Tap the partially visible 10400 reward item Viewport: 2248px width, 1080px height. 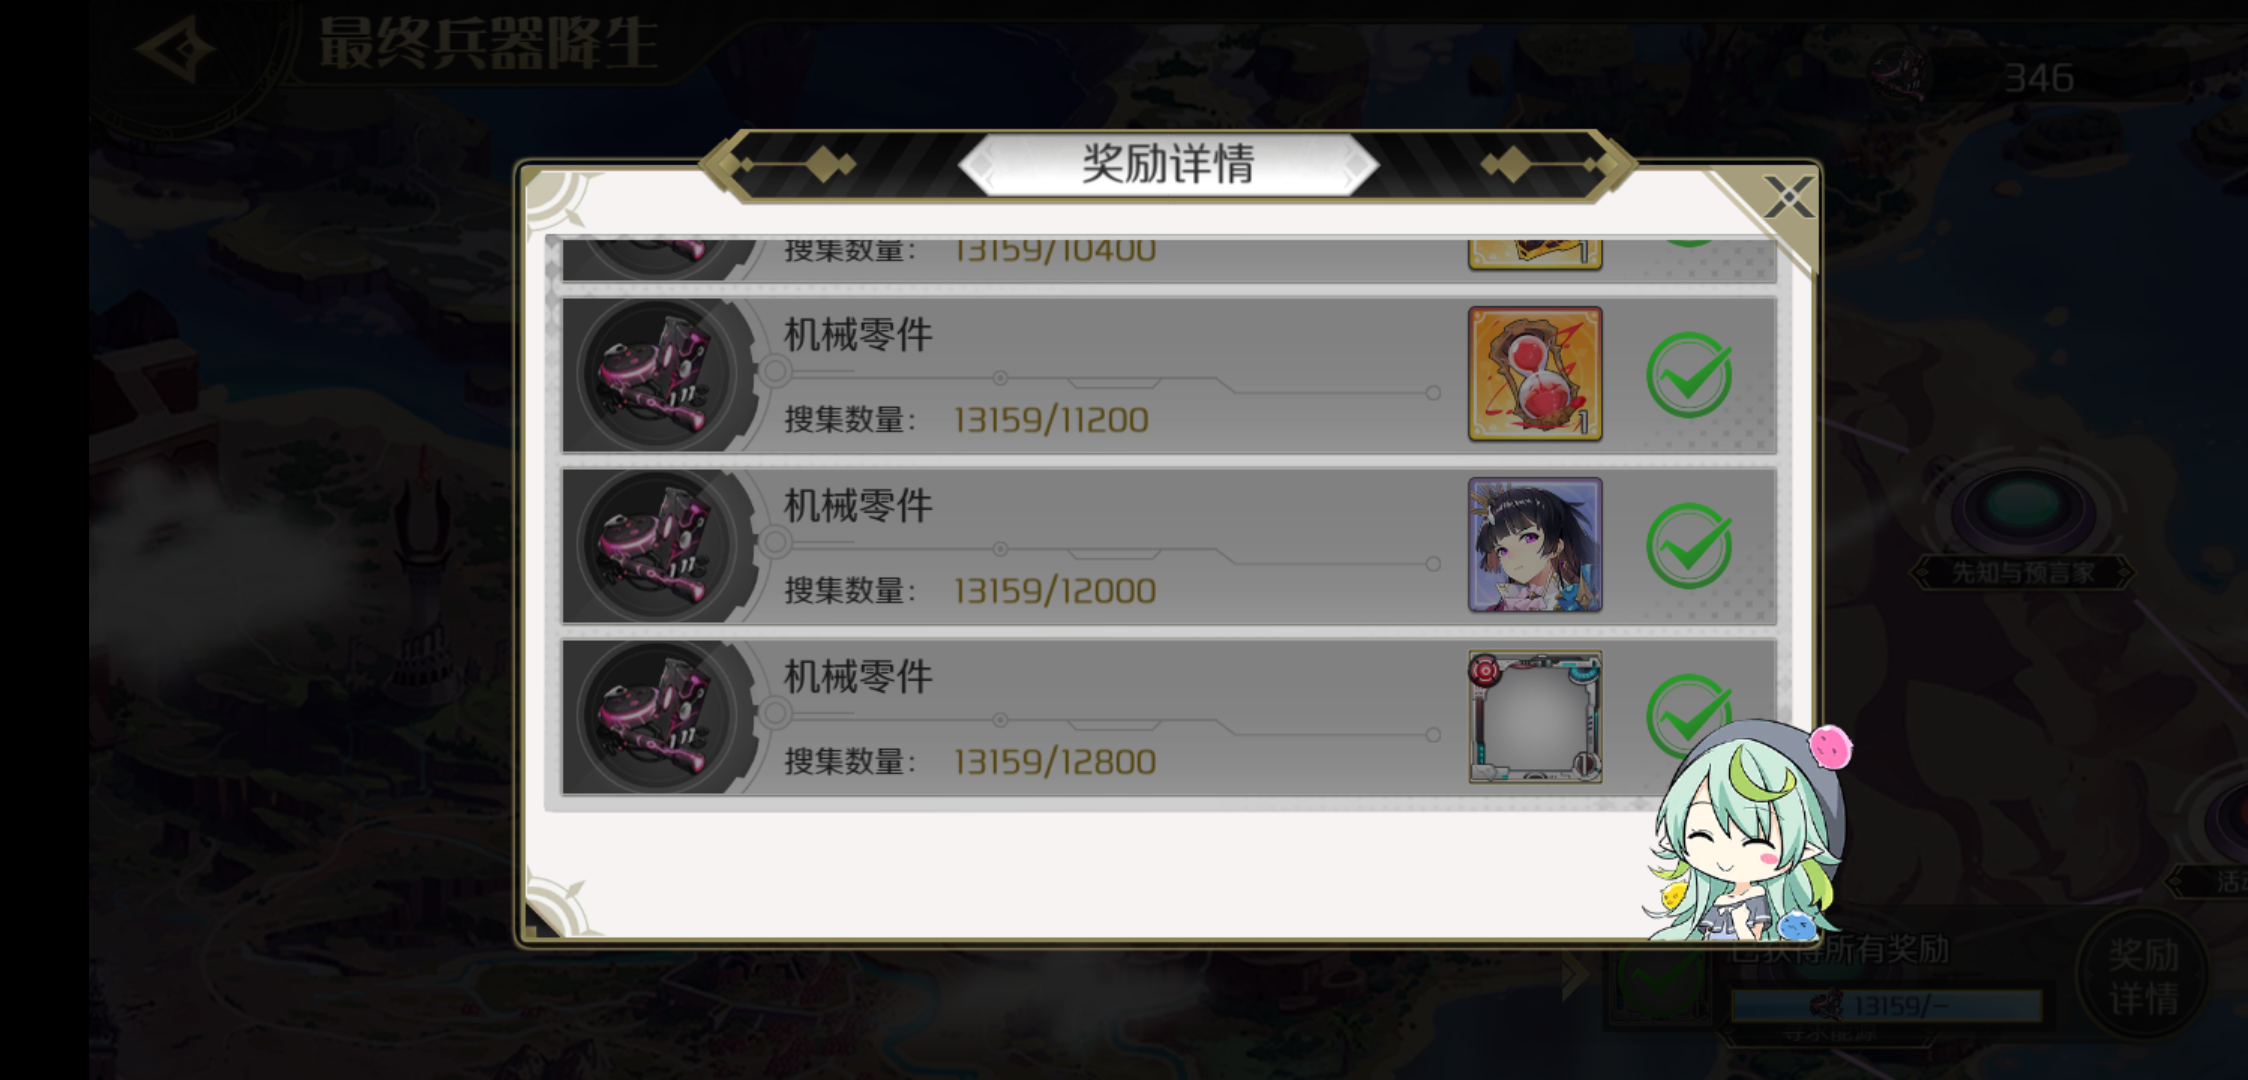pyautogui.click(x=1535, y=254)
